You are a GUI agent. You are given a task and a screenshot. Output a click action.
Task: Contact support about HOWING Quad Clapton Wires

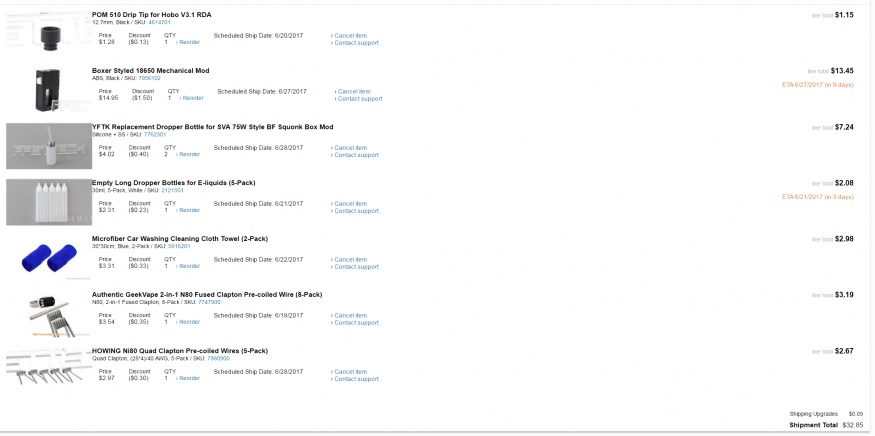pyautogui.click(x=357, y=379)
